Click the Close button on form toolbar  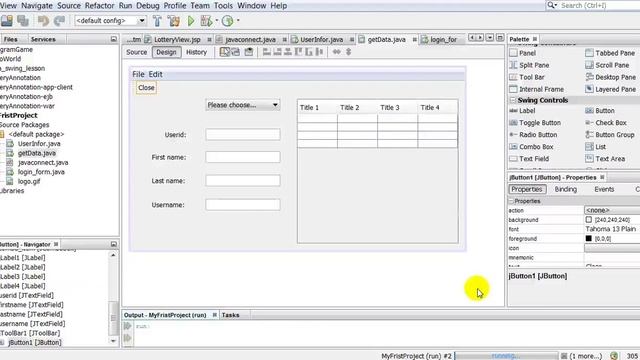pyautogui.click(x=146, y=88)
